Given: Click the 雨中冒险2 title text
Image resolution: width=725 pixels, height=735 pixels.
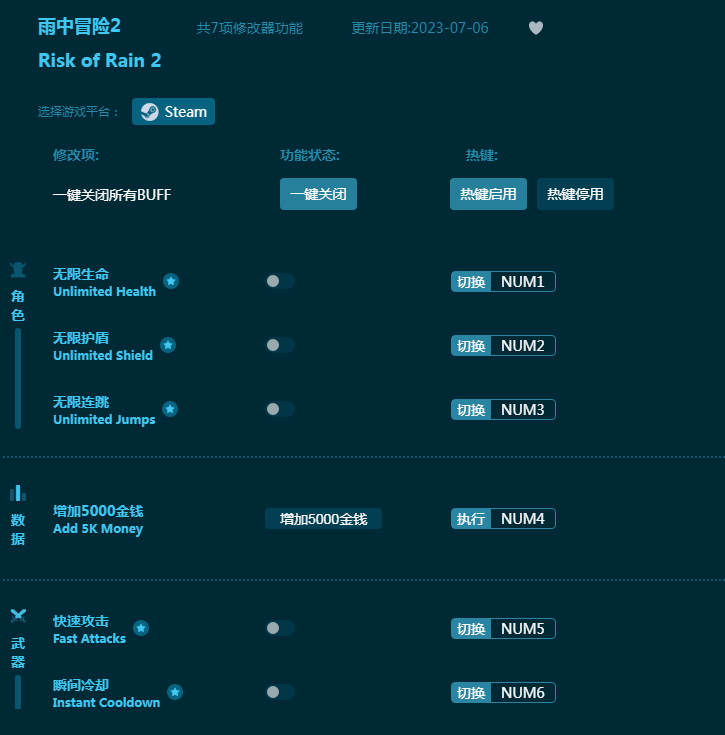Looking at the screenshot, I should point(79,26).
